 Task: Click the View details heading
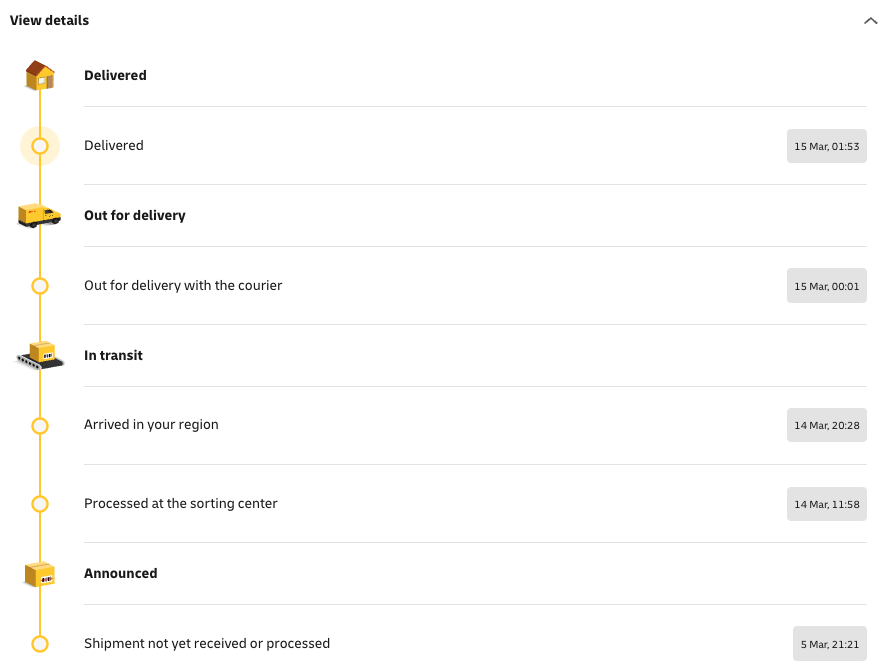49,21
